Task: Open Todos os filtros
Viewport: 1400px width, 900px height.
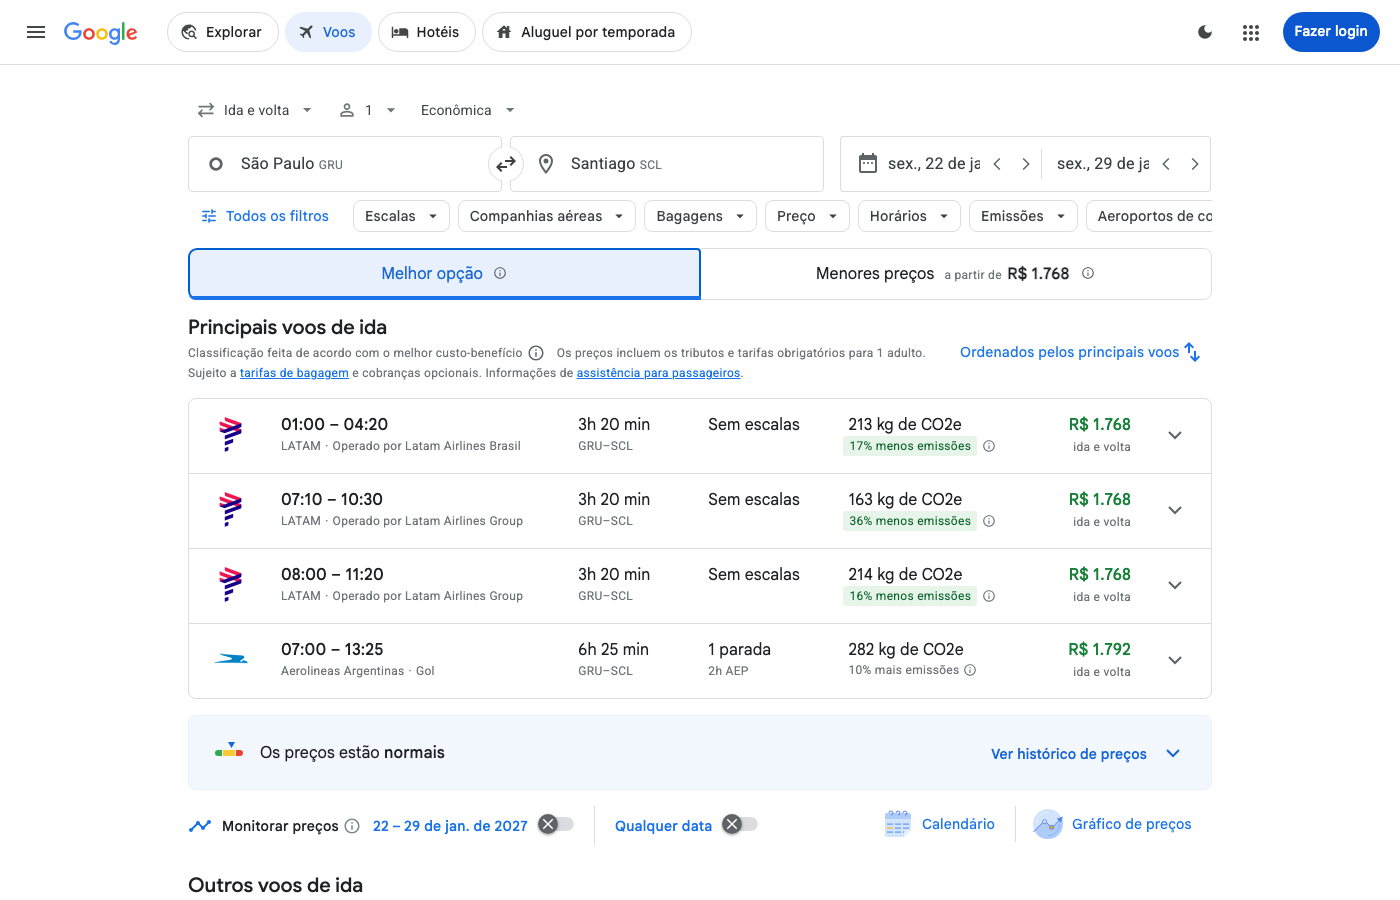Action: coord(266,216)
